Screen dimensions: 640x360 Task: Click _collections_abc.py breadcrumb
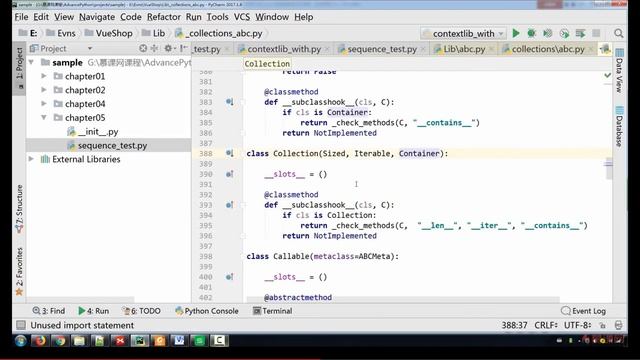coord(219,33)
